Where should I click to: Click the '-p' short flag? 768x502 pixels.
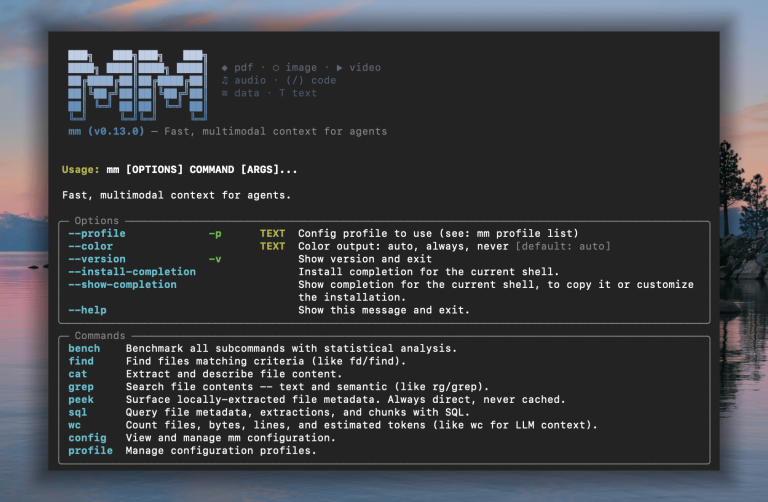click(x=215, y=233)
